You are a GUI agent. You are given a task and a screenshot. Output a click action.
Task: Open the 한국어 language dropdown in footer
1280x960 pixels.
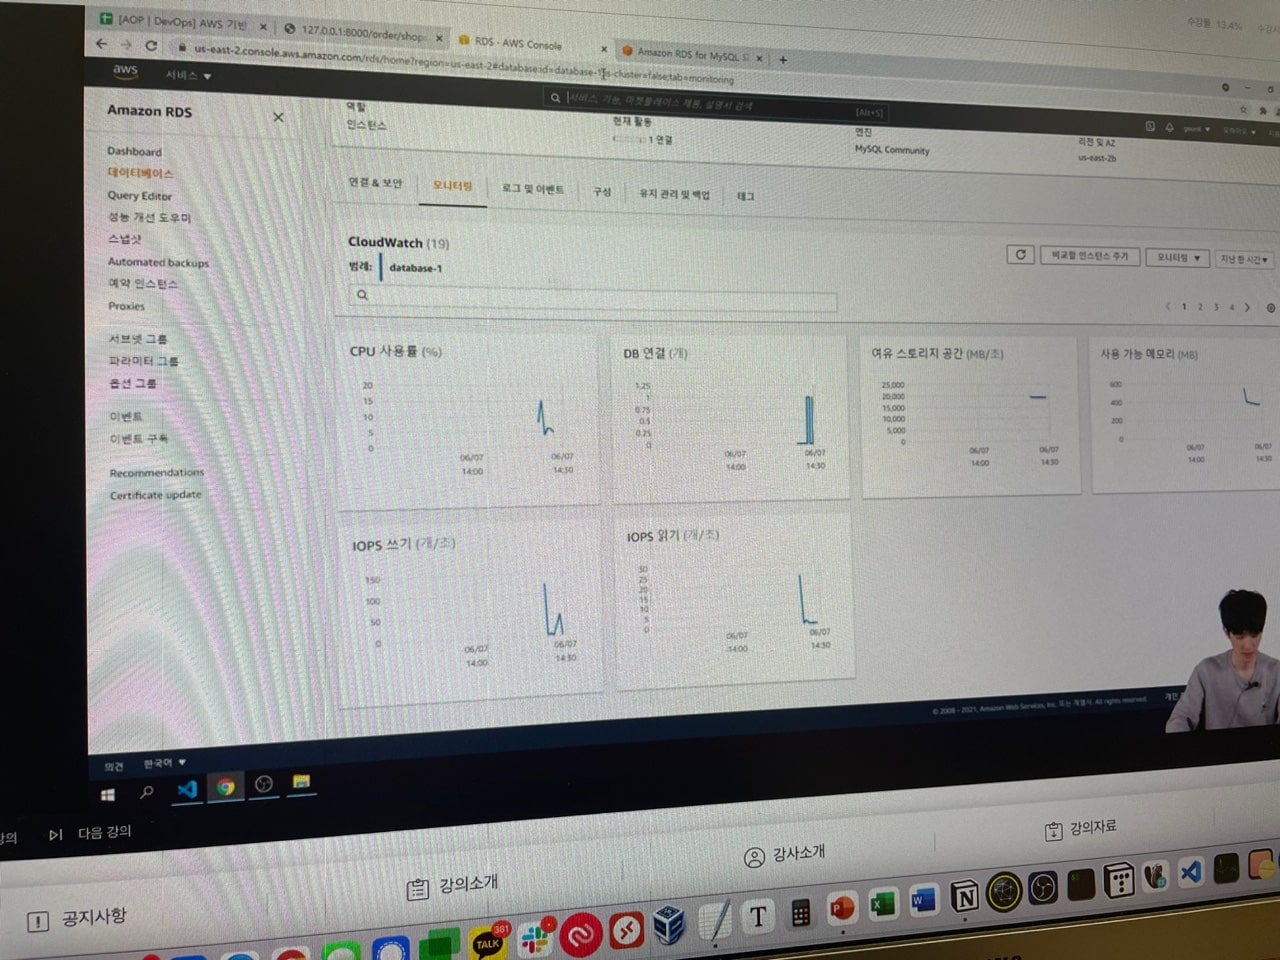[164, 764]
